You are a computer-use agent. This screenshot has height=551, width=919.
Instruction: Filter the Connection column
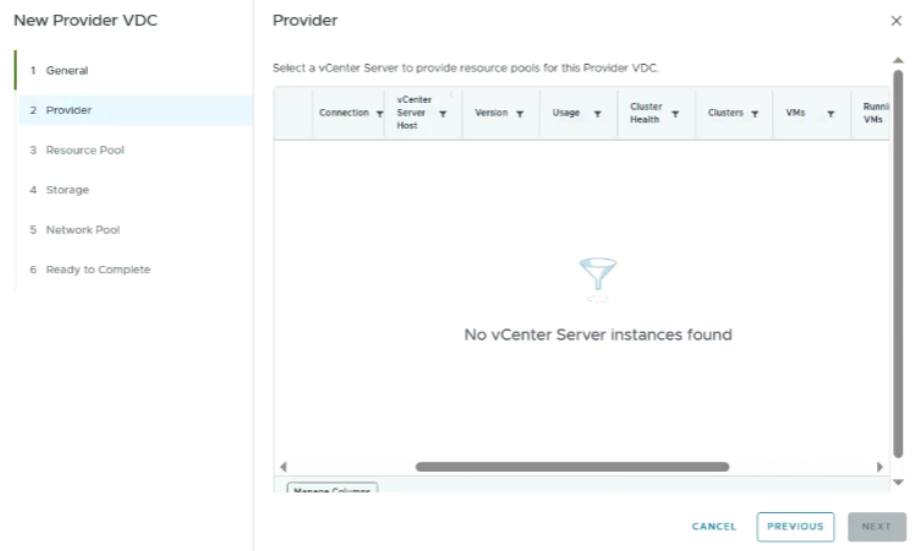tap(379, 114)
